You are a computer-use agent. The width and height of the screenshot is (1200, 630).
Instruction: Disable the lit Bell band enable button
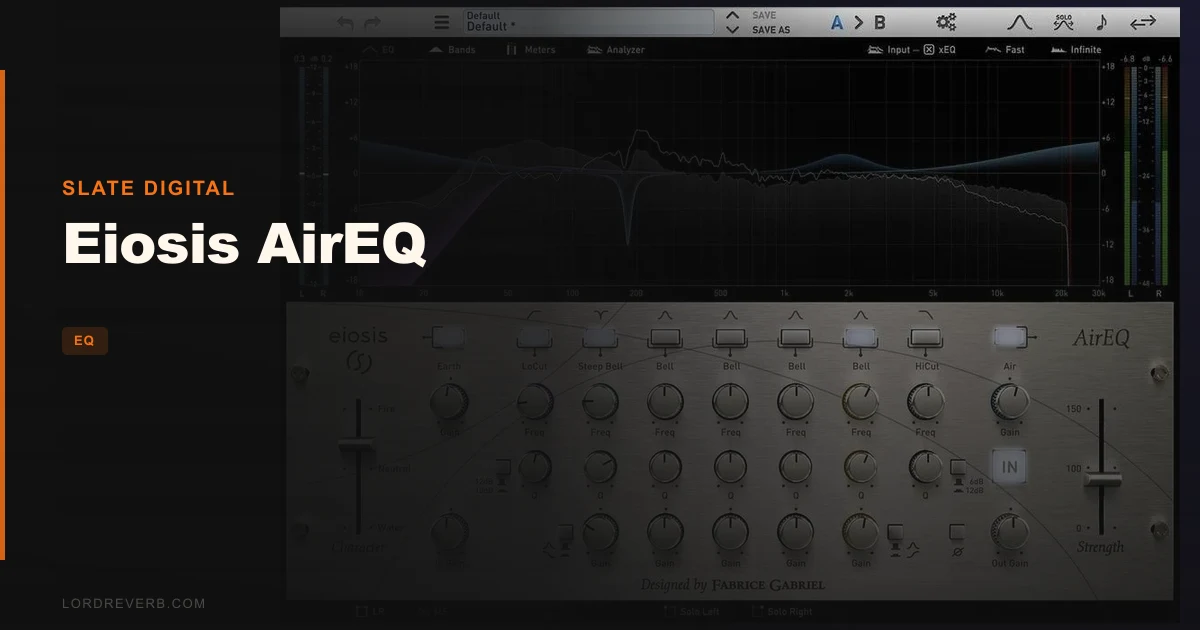[x=860, y=339]
